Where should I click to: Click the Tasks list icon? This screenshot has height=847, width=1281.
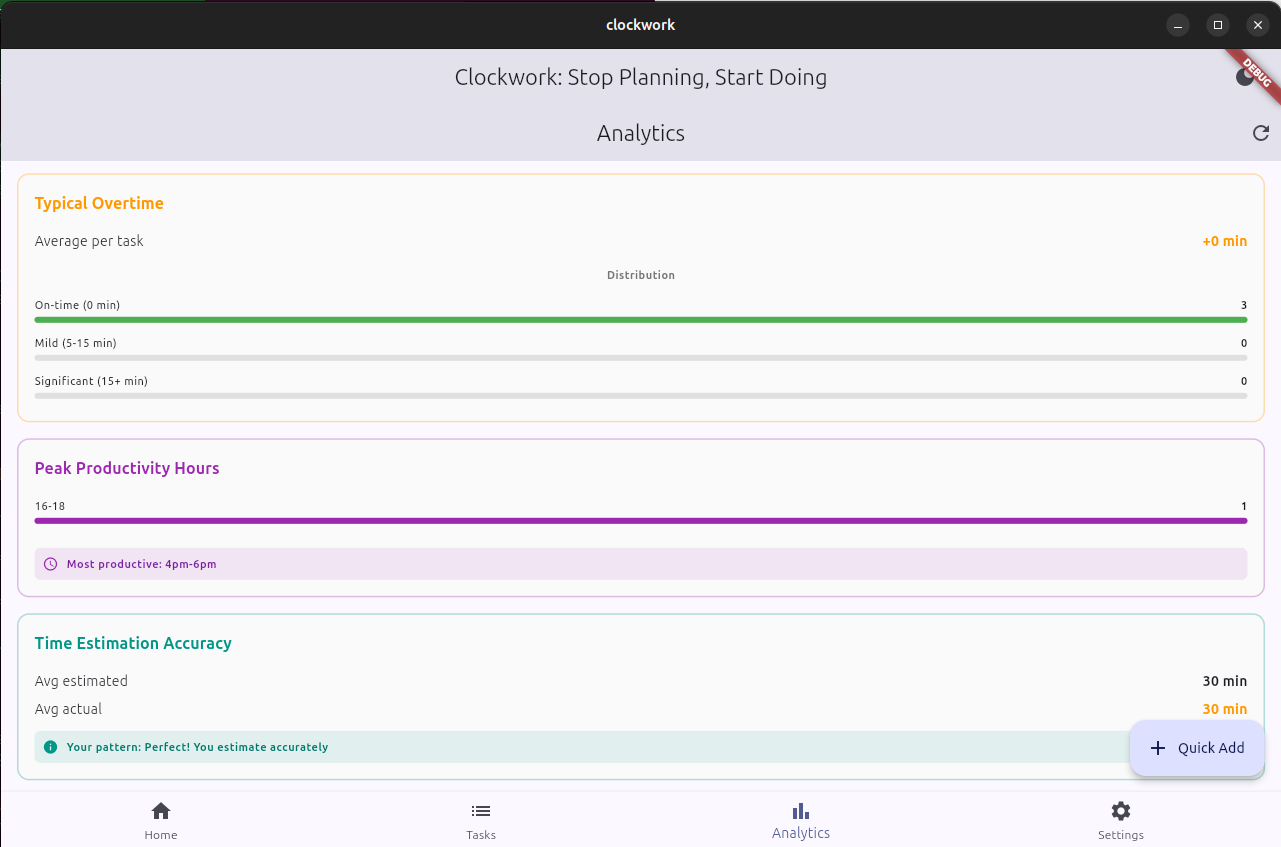click(480, 811)
